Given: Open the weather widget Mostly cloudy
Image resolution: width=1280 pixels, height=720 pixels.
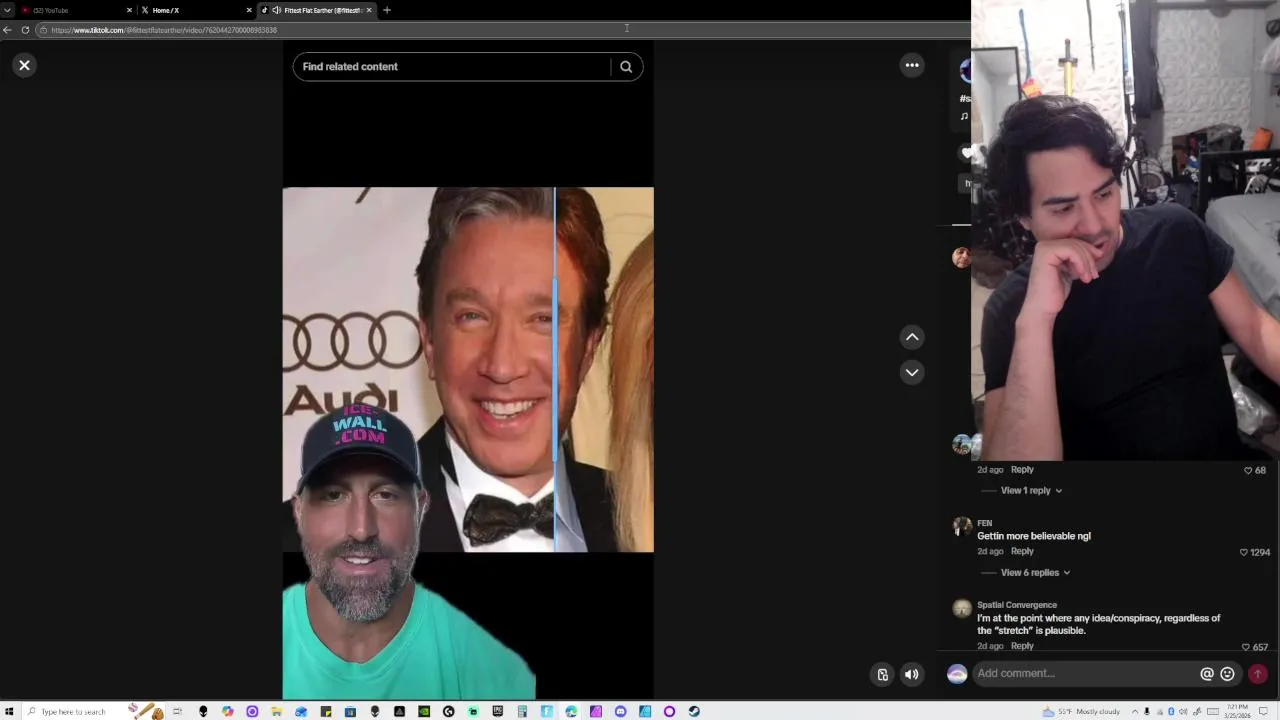Looking at the screenshot, I should point(1081,711).
